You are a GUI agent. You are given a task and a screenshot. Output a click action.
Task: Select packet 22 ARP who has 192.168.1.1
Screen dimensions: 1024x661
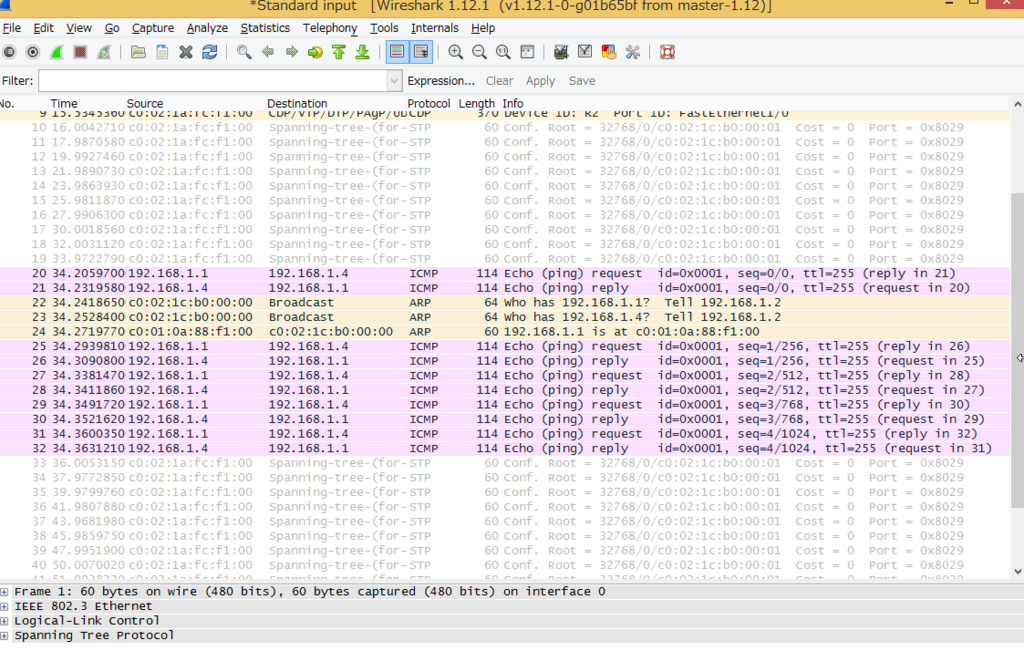tap(505, 303)
